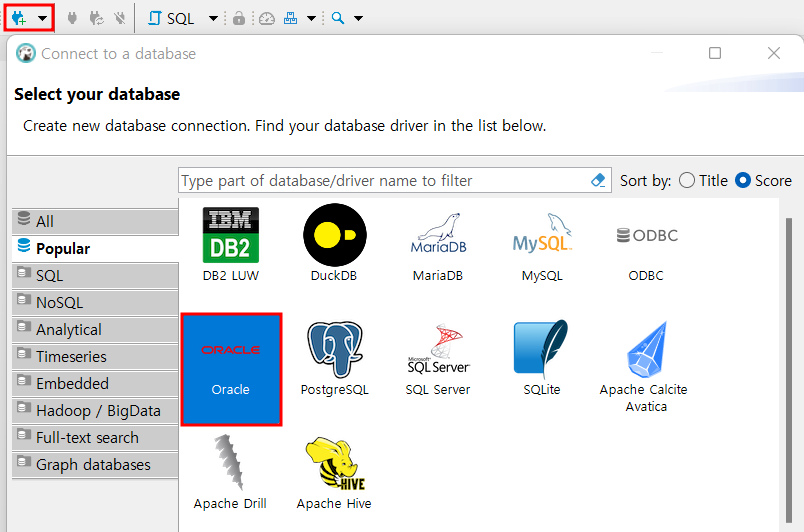
Task: Open the SQL editor button
Action: [171, 18]
